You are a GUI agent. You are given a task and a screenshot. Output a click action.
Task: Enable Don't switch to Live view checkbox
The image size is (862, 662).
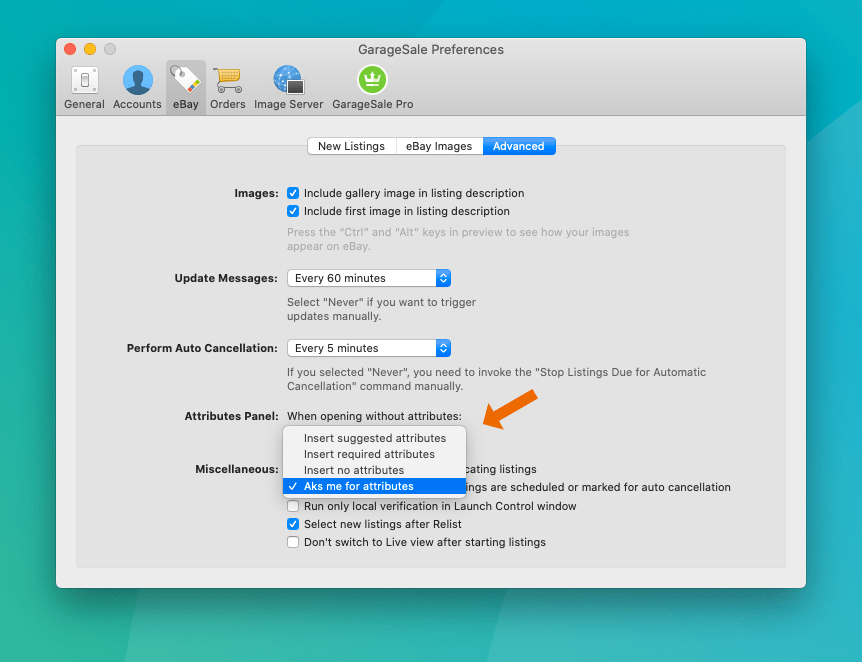pyautogui.click(x=293, y=542)
